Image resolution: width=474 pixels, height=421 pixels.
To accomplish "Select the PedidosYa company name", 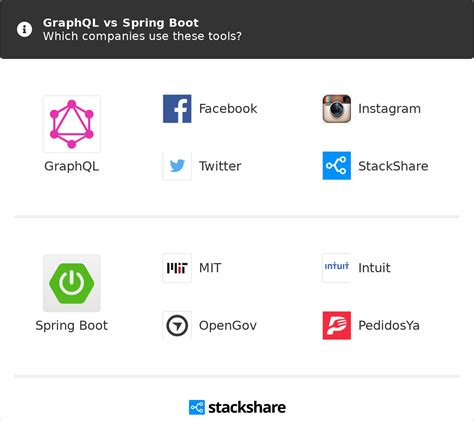I will 389,325.
